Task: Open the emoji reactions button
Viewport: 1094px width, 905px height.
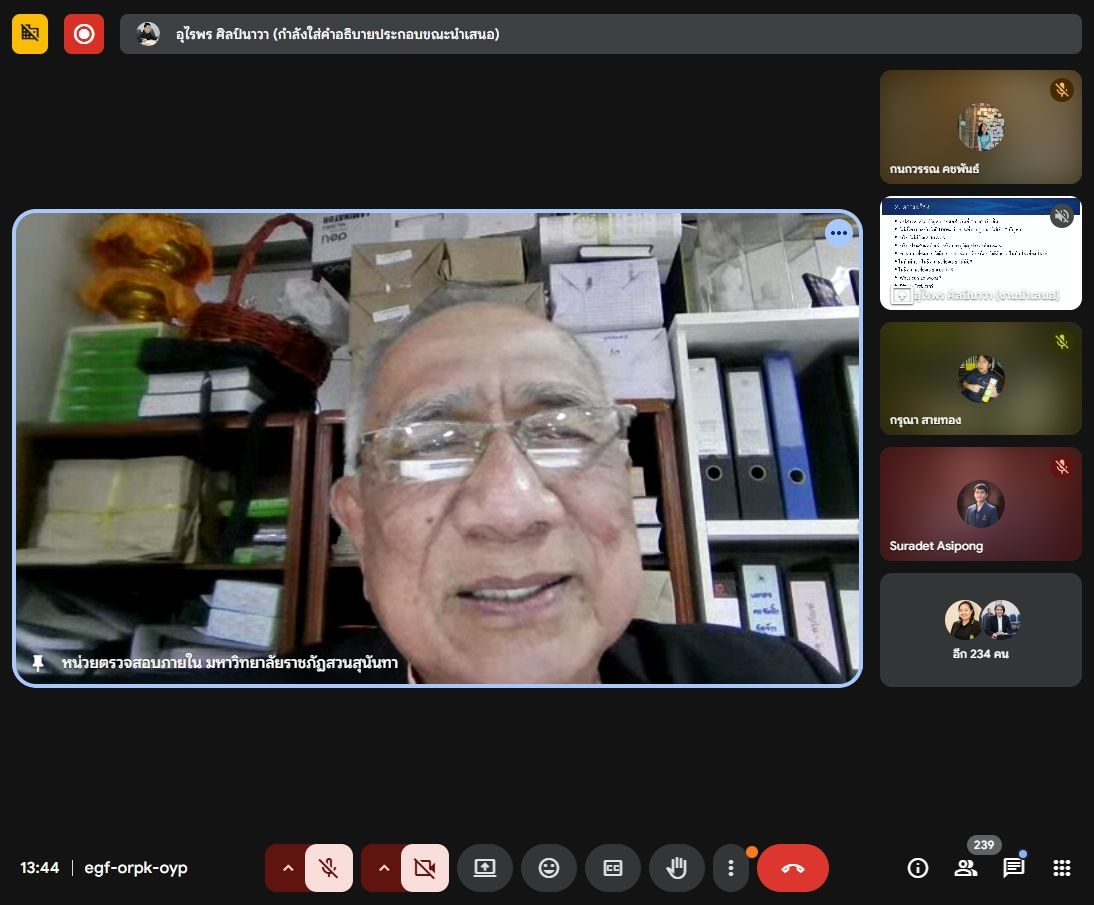Action: tap(549, 868)
